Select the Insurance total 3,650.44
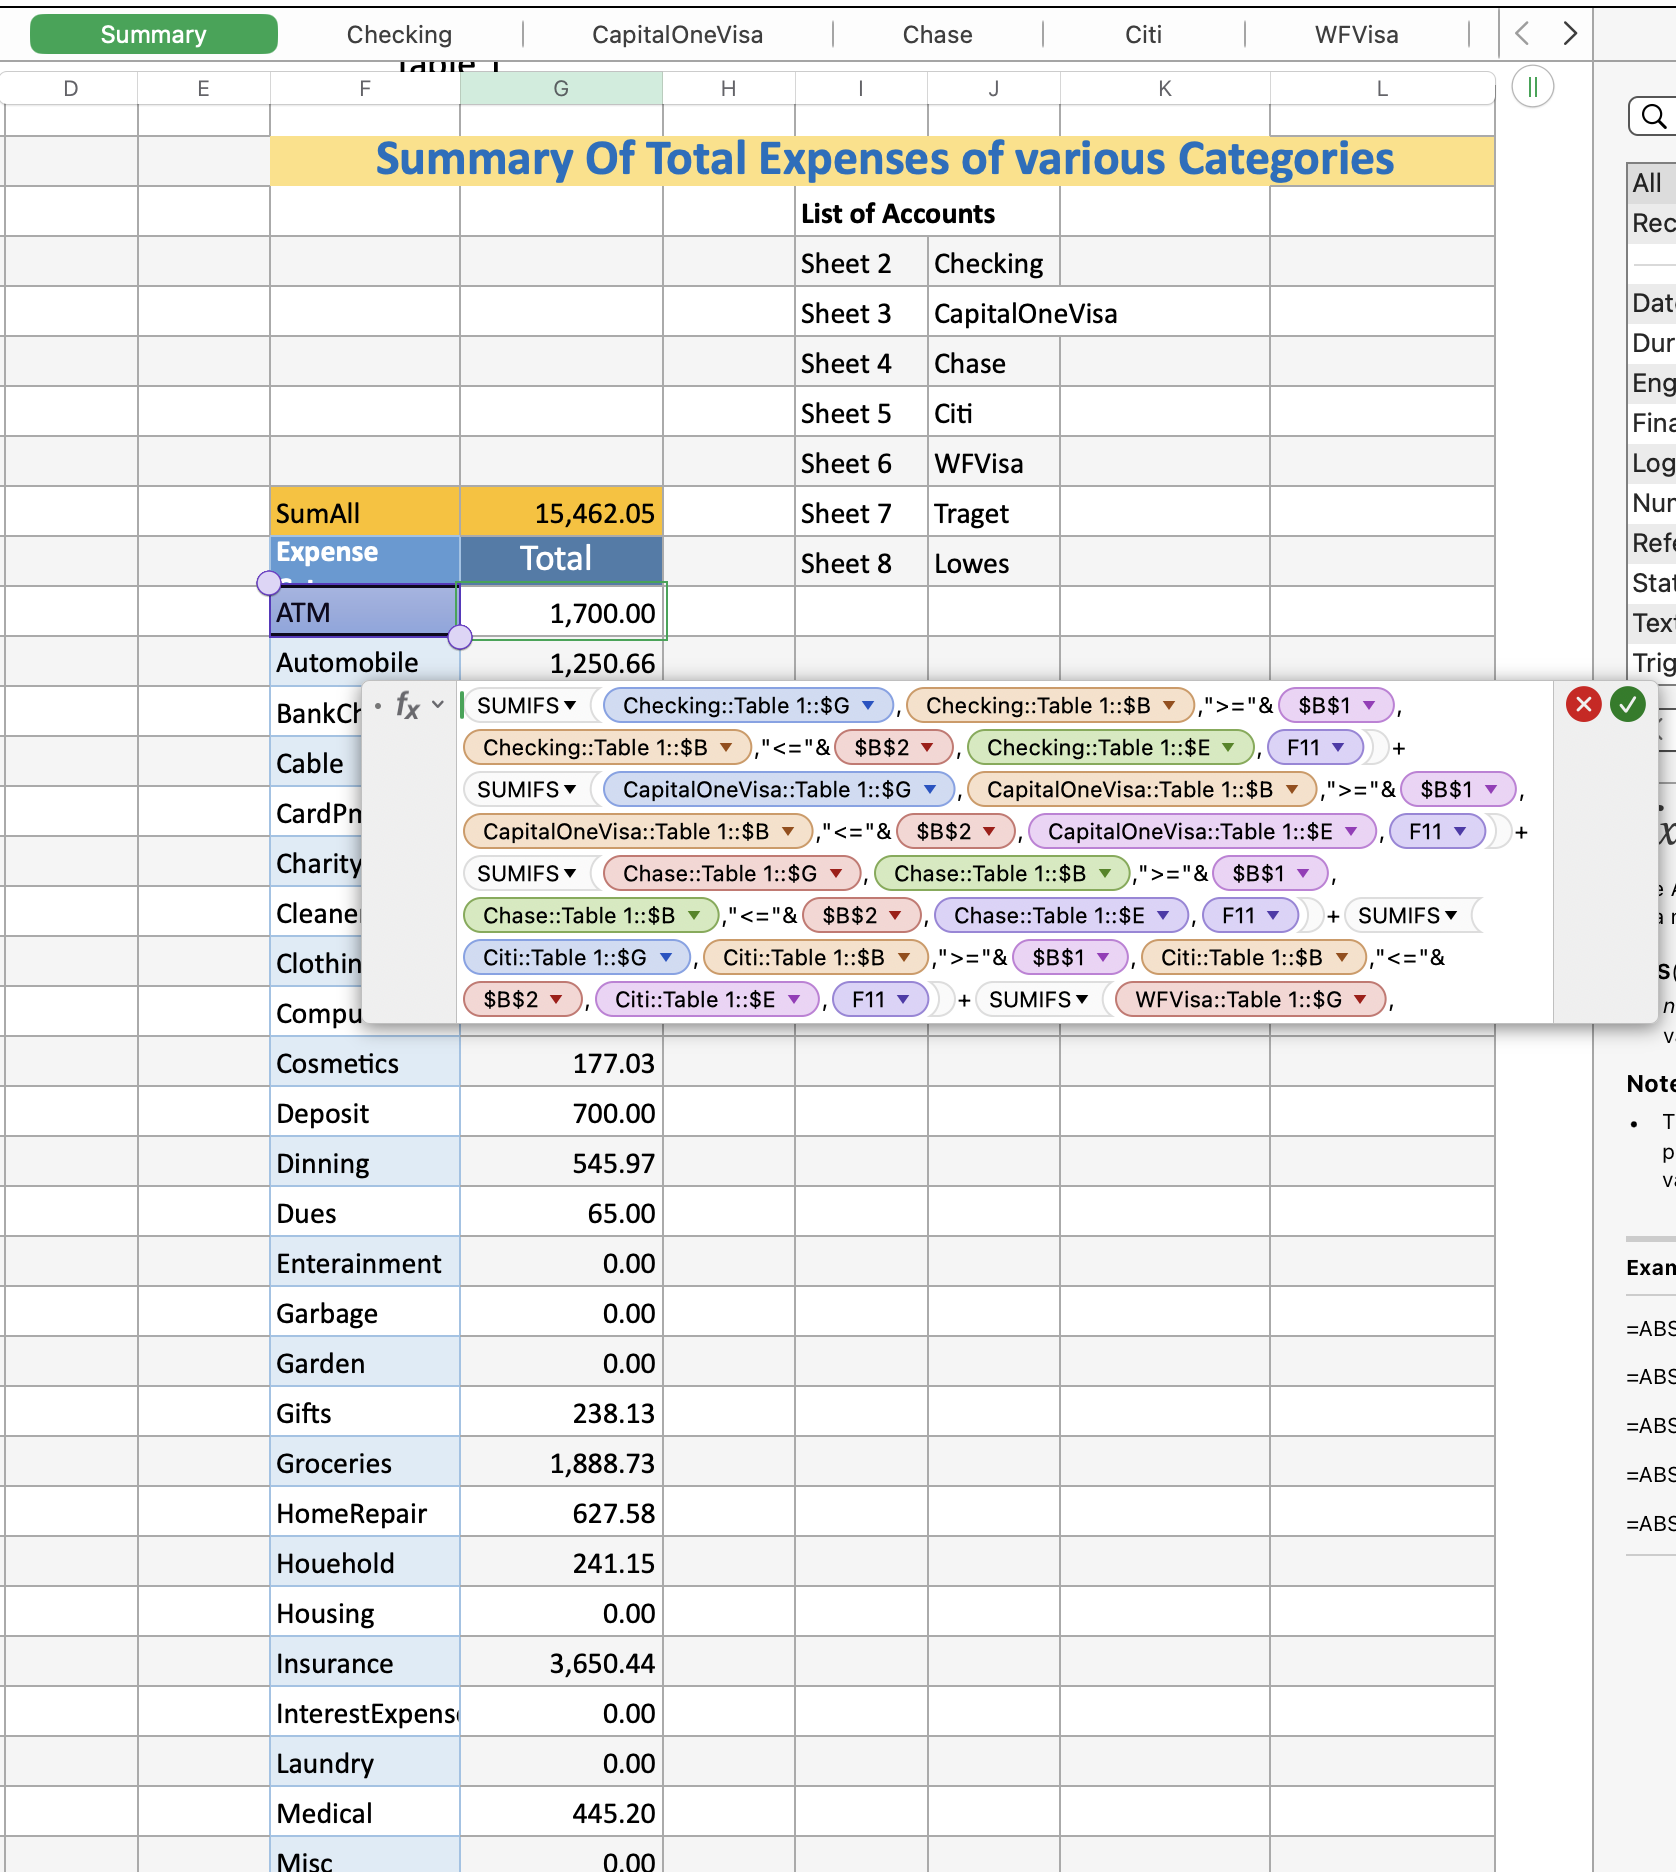This screenshot has width=1676, height=1872. tap(561, 1662)
